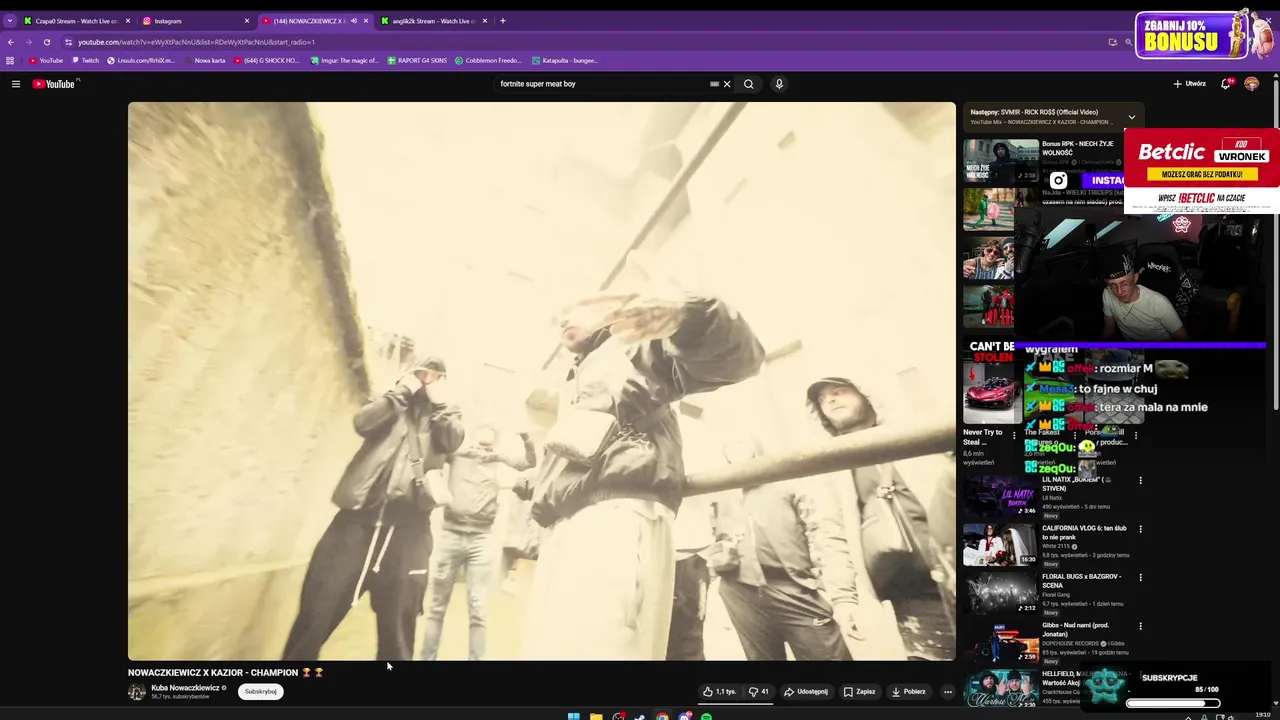Dislike the video (41)
This screenshot has height=720, width=1280.
pyautogui.click(x=759, y=691)
